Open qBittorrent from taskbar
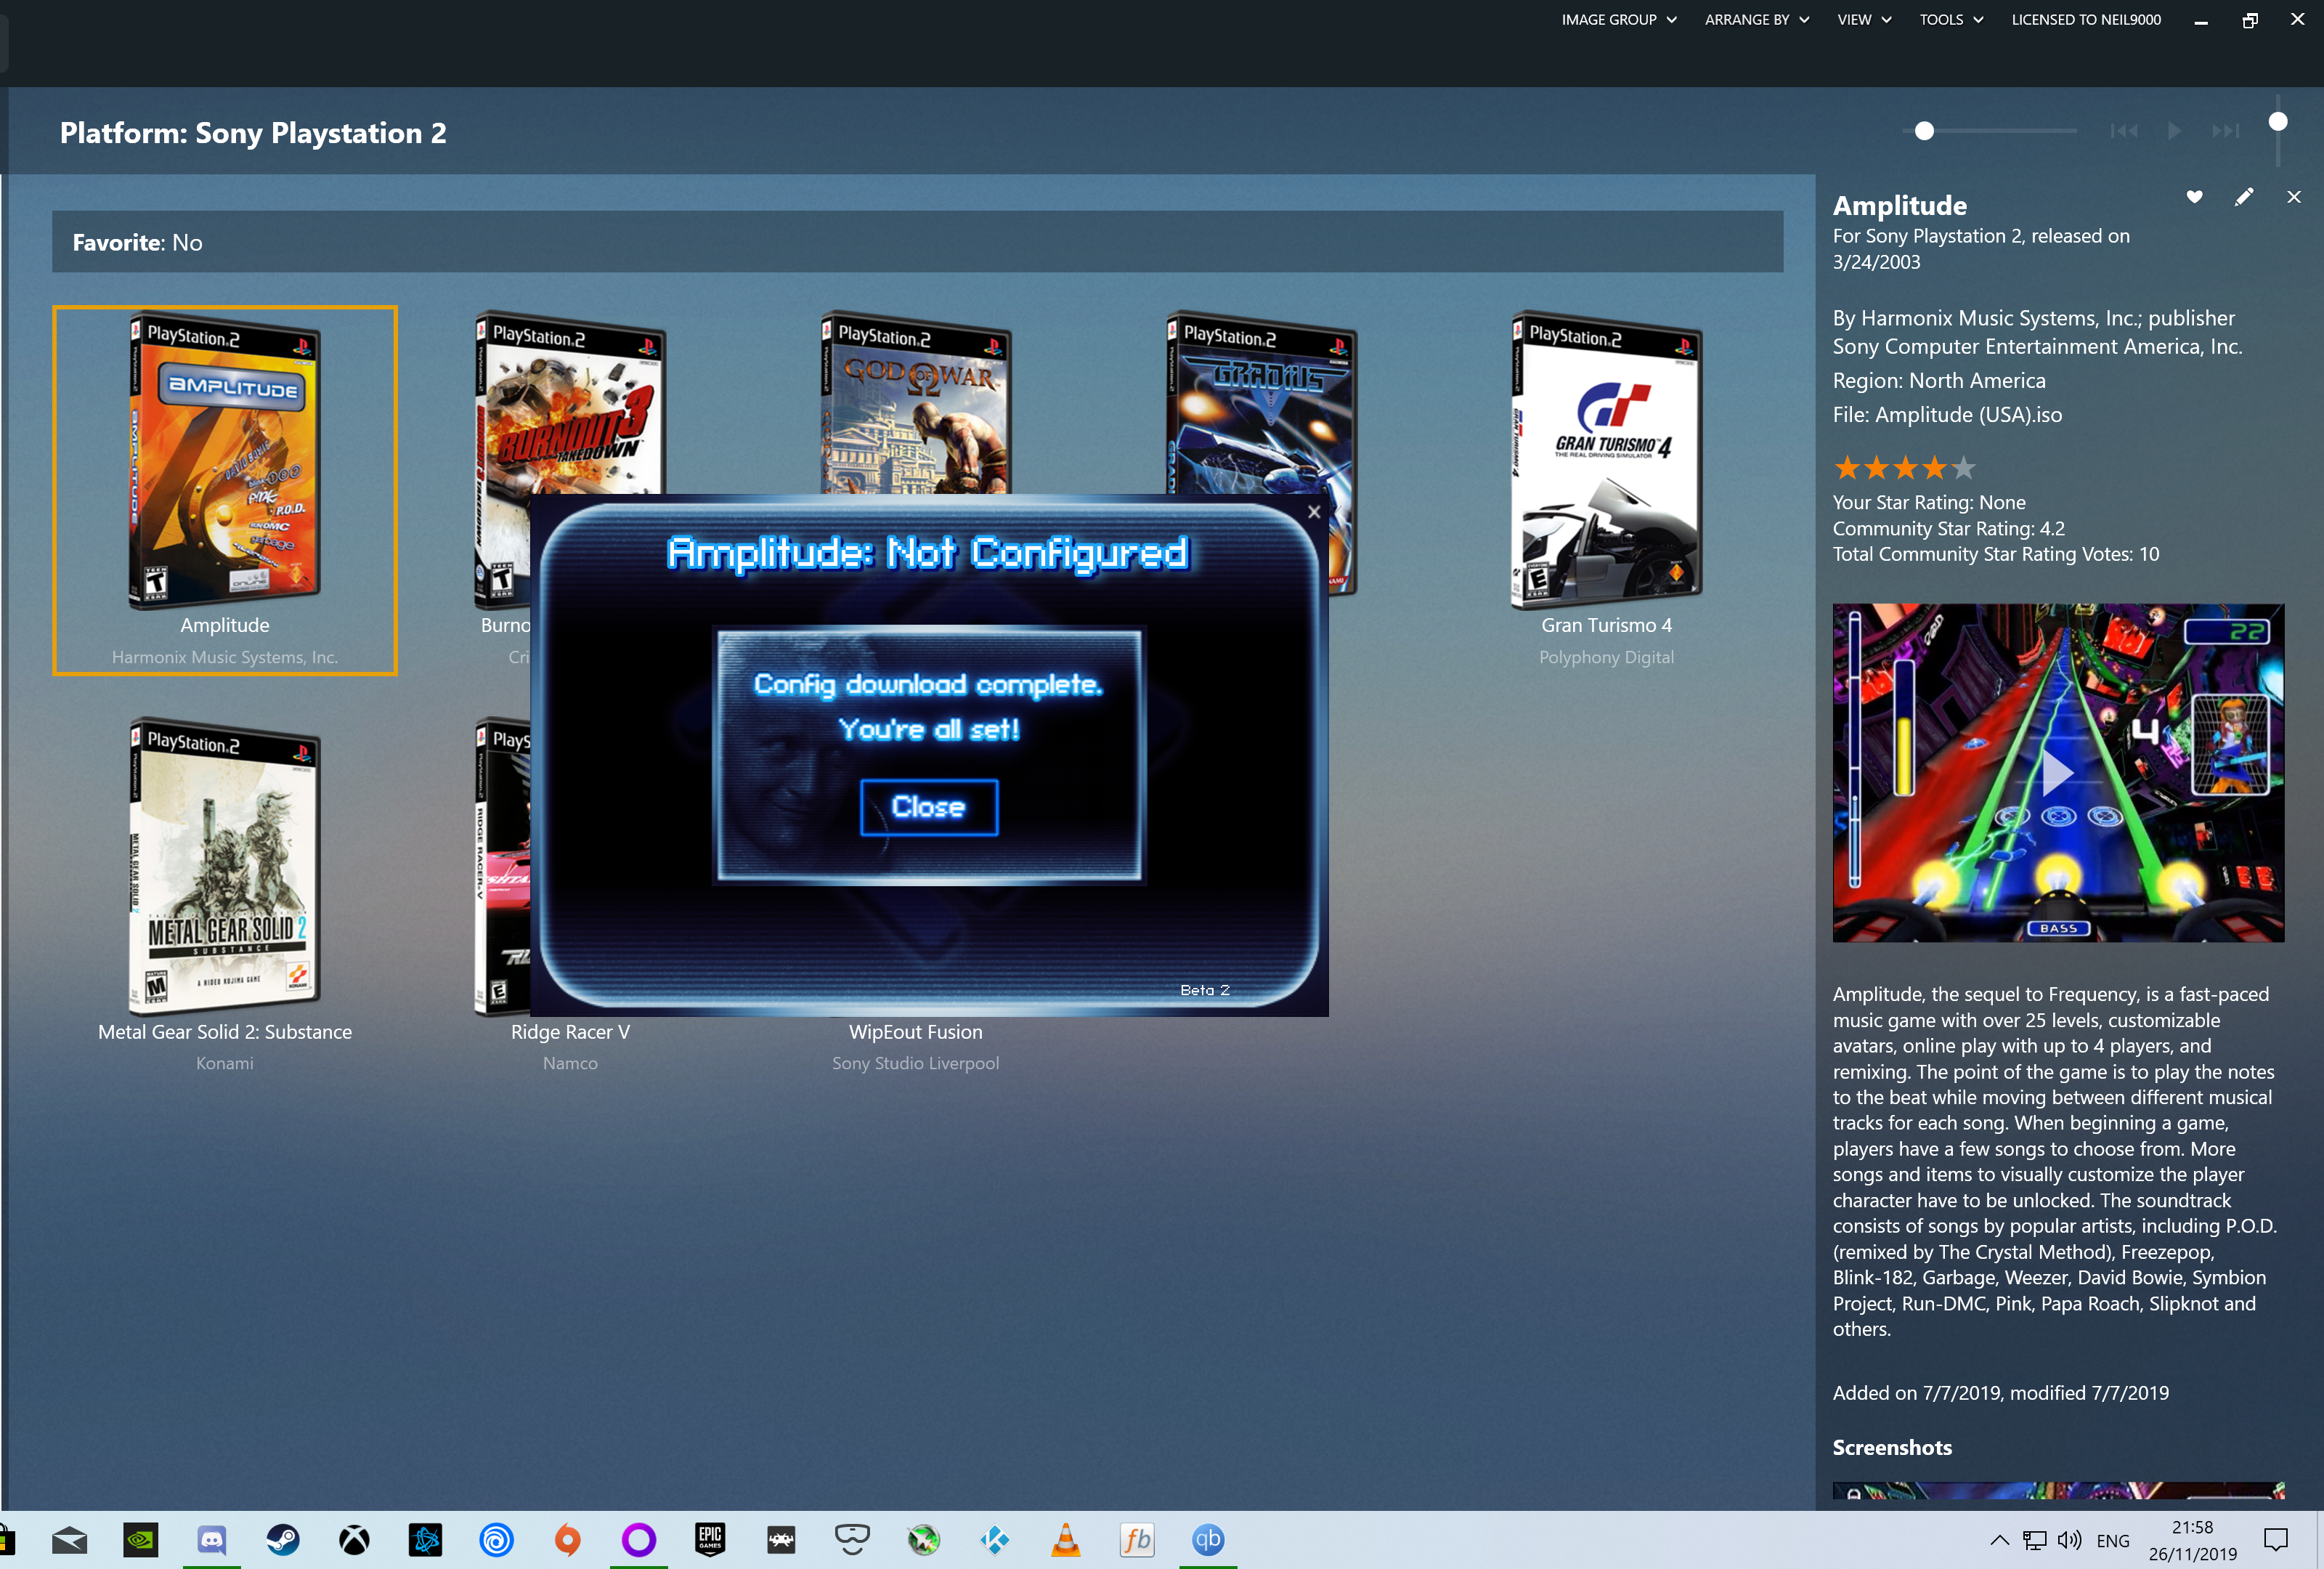 point(1208,1540)
